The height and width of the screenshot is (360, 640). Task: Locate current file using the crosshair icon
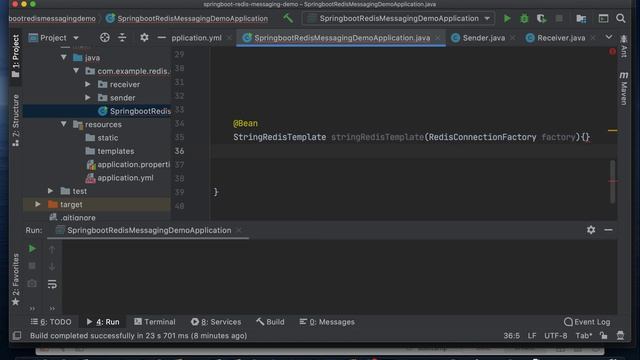pos(105,38)
